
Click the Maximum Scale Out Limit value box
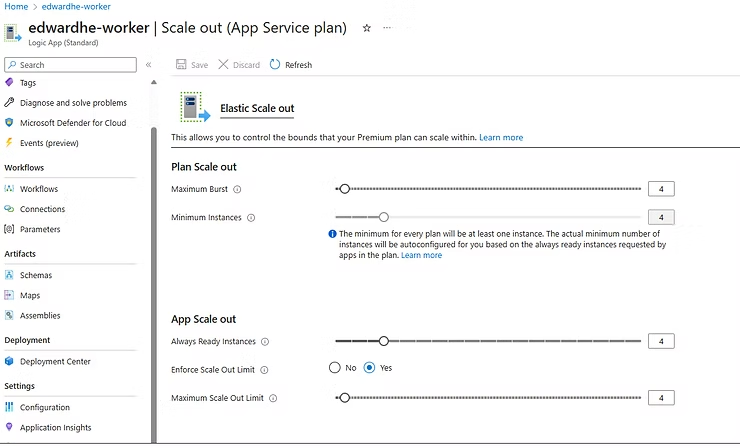pyautogui.click(x=661, y=398)
